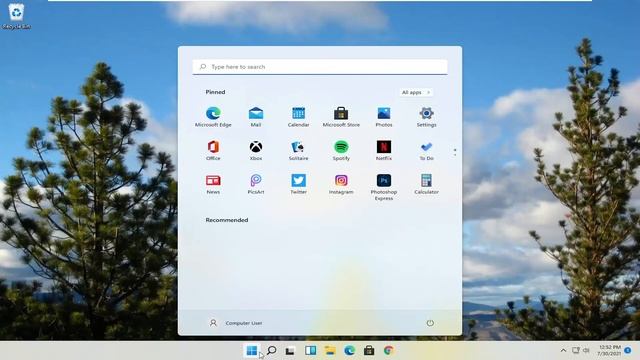Open volume control in system tray
This screenshot has height=360, width=640.
[x=586, y=350]
